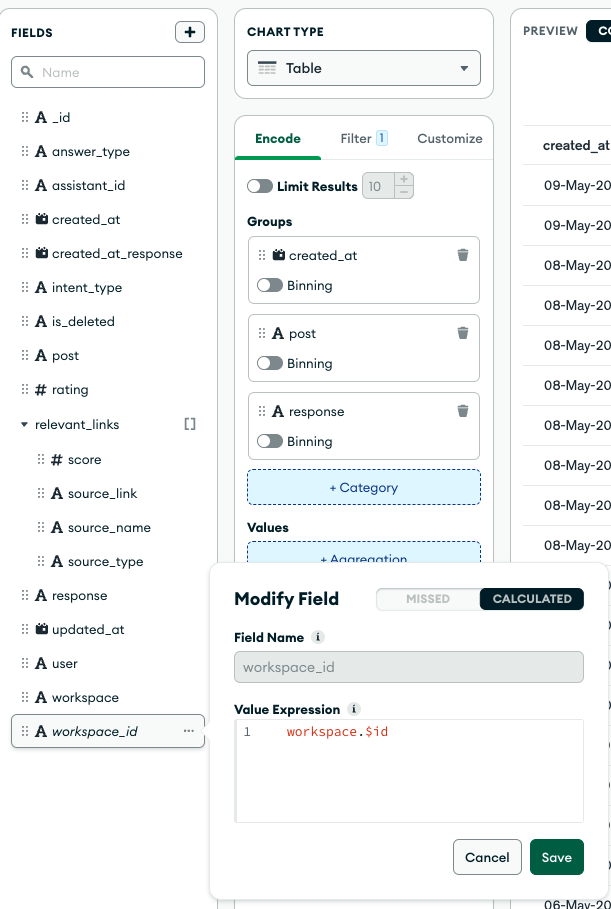
Task: Increase the limit results stepper value
Action: (403, 180)
